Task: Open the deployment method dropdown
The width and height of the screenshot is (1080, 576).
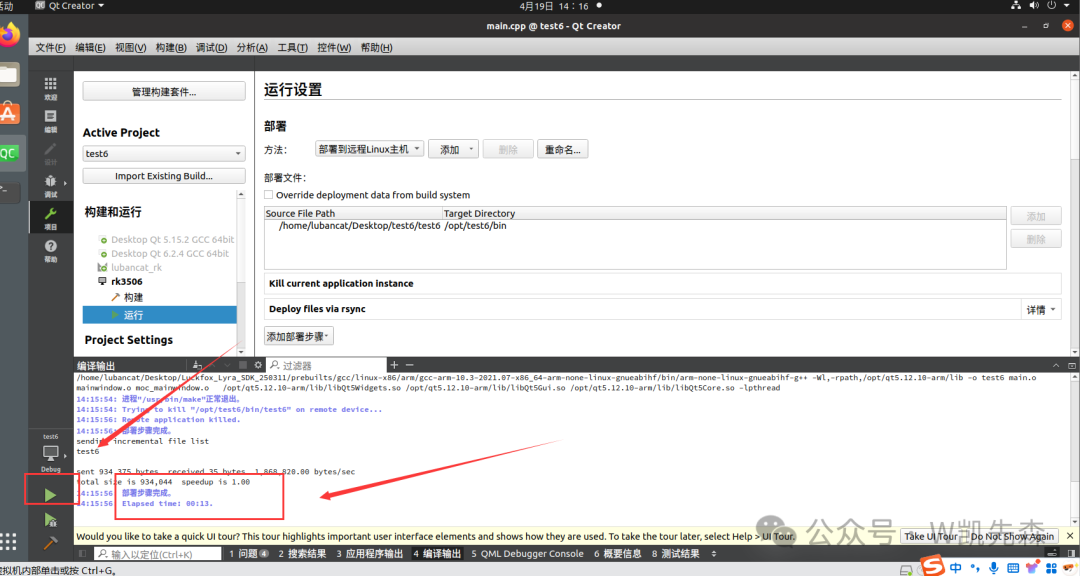Action: pos(369,149)
